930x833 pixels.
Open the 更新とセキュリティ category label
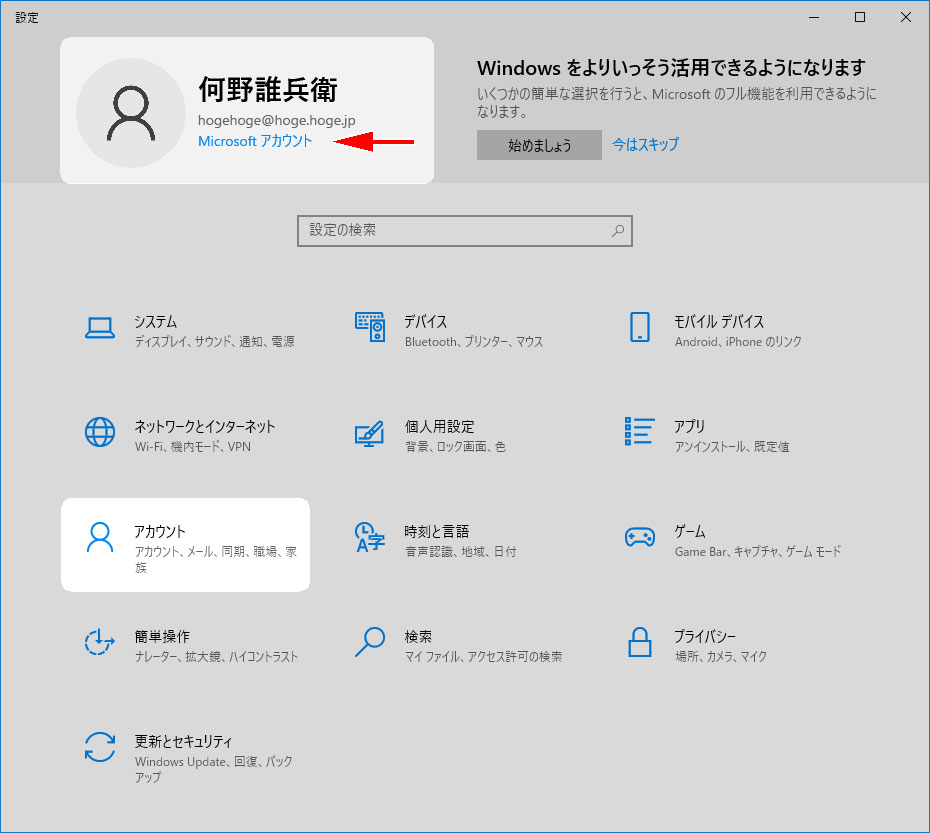point(183,742)
